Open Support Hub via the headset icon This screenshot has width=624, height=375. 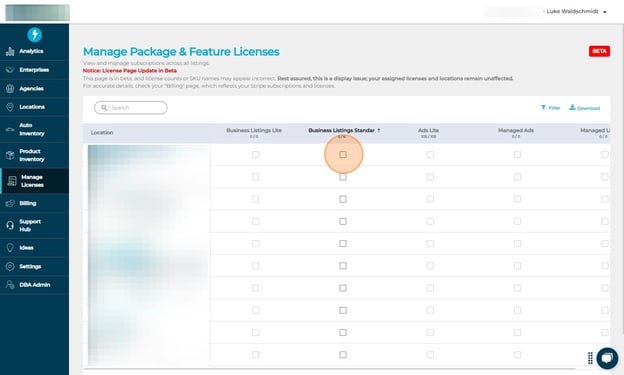tap(10, 225)
